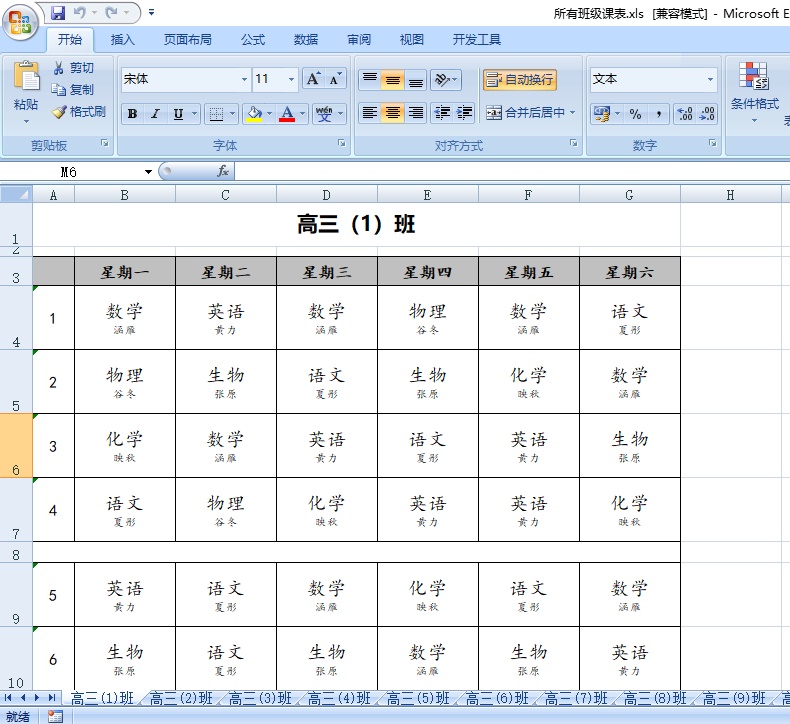
Task: Select the 星期三 header cell
Action: (x=326, y=272)
